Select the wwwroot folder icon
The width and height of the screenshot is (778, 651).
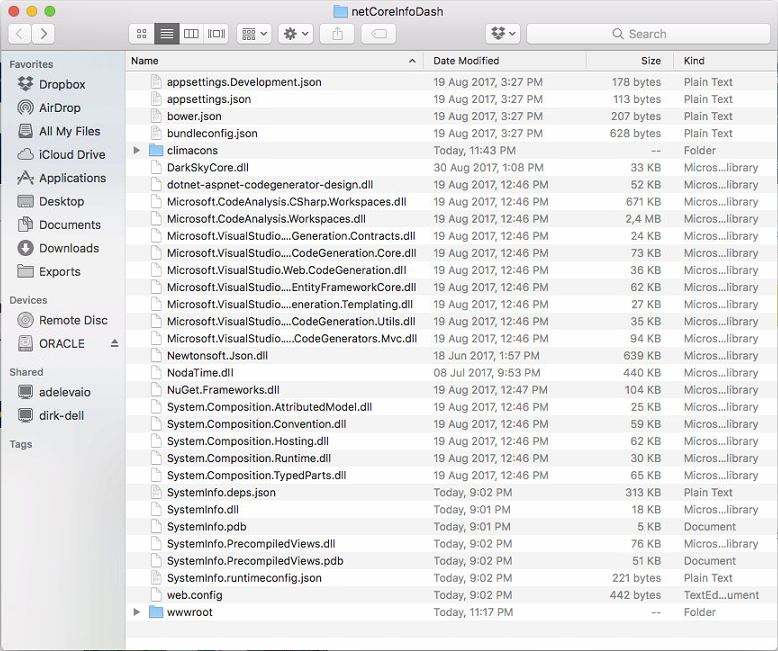click(x=156, y=612)
